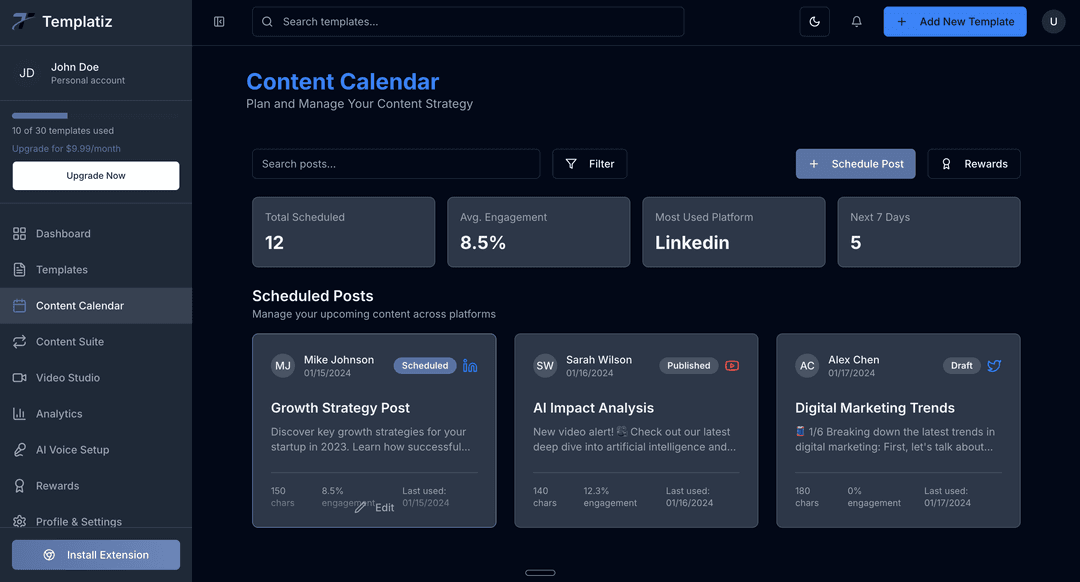Focus the Search posts field
This screenshot has width=1080, height=582.
(396, 164)
